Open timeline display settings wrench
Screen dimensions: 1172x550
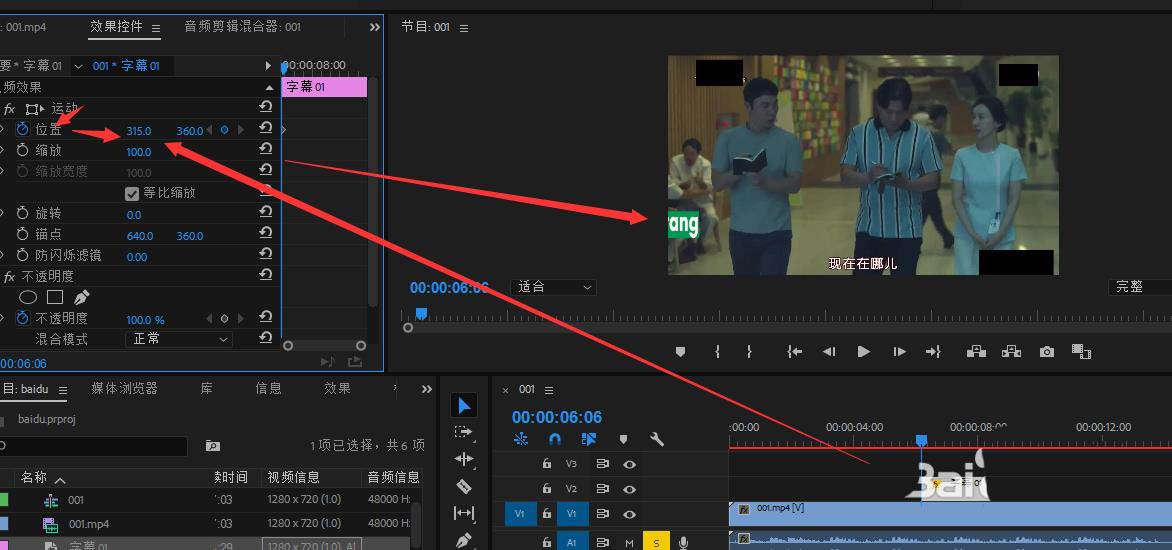click(x=657, y=439)
